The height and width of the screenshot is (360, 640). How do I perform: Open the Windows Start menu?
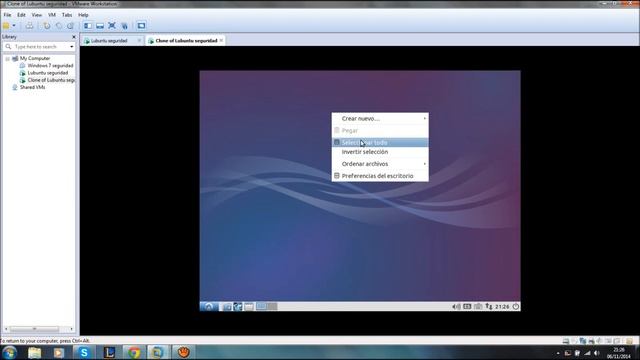pyautogui.click(x=9, y=352)
